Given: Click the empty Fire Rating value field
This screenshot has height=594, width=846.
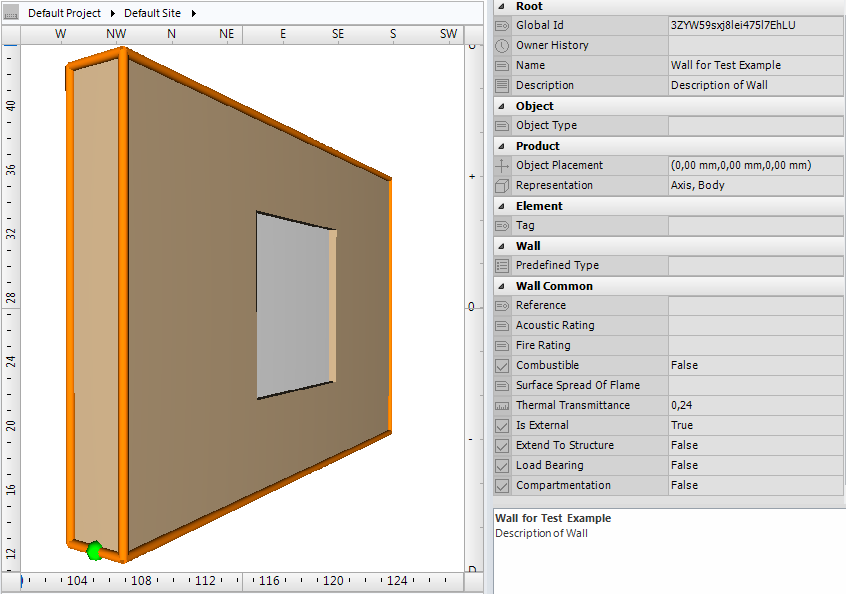Looking at the screenshot, I should click(755, 345).
